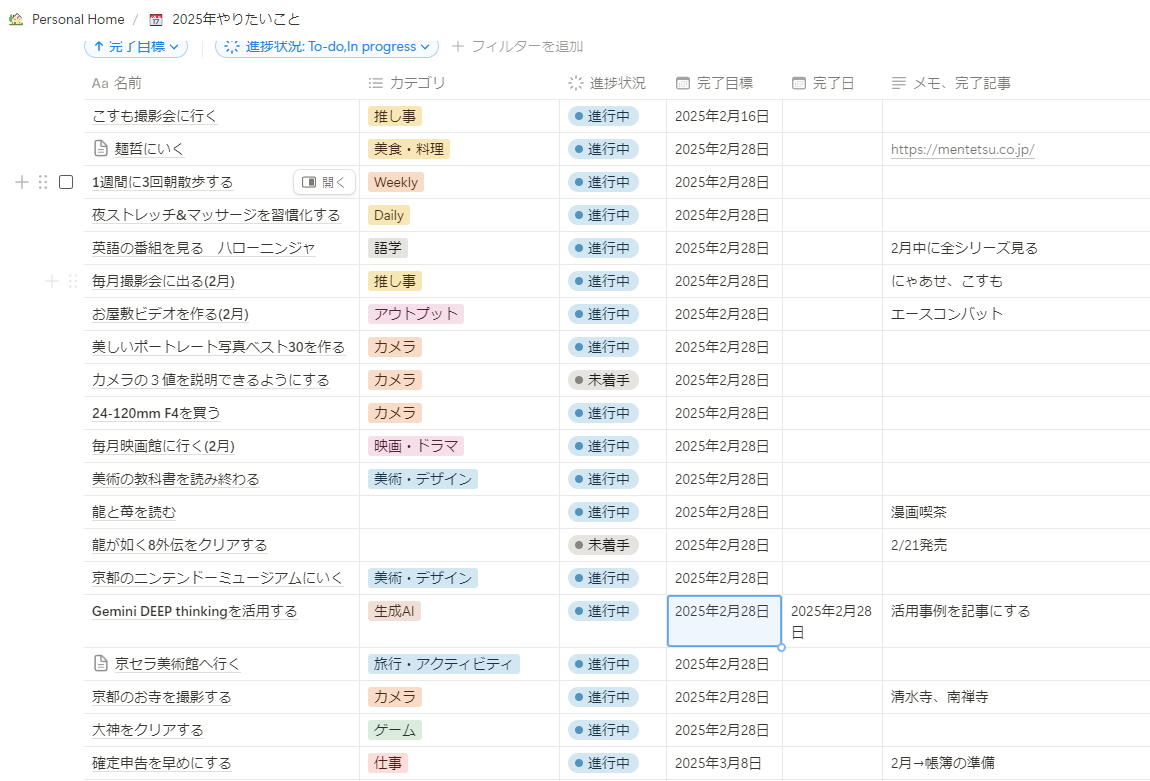Click the plus icon left of 1週間に3回朝散歩する
1150x781 pixels.
[22, 182]
